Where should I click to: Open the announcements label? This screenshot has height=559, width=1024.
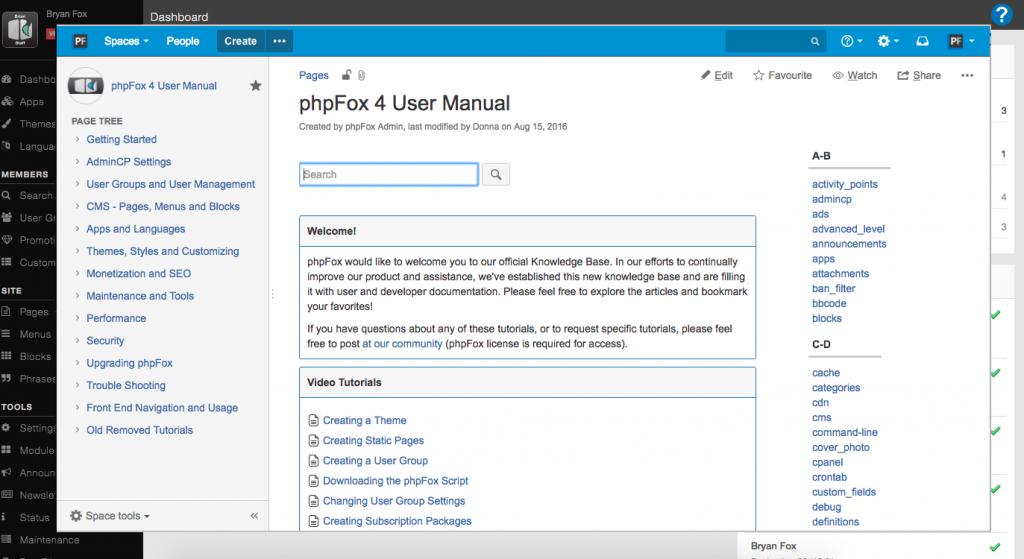pyautogui.click(x=849, y=244)
